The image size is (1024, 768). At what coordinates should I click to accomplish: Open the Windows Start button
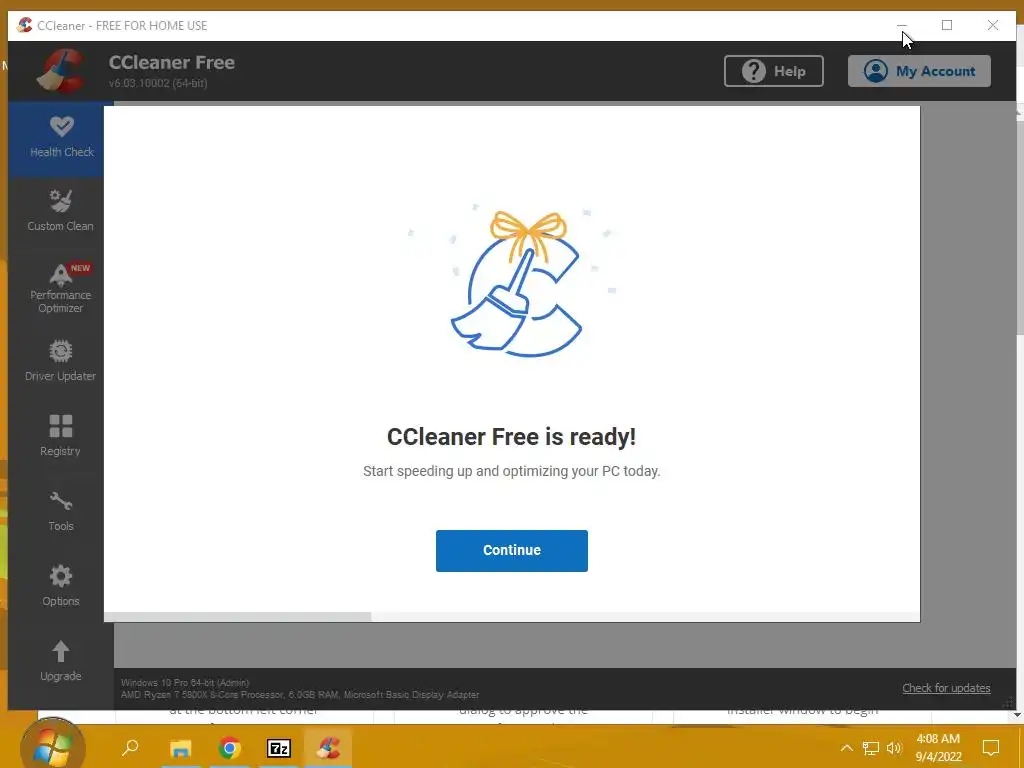pyautogui.click(x=52, y=746)
